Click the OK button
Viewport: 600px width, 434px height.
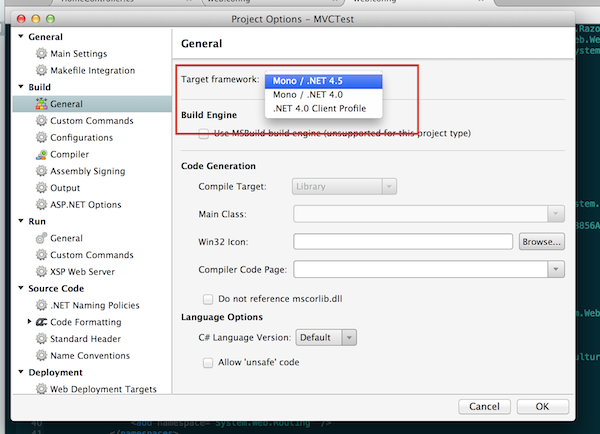(x=542, y=406)
